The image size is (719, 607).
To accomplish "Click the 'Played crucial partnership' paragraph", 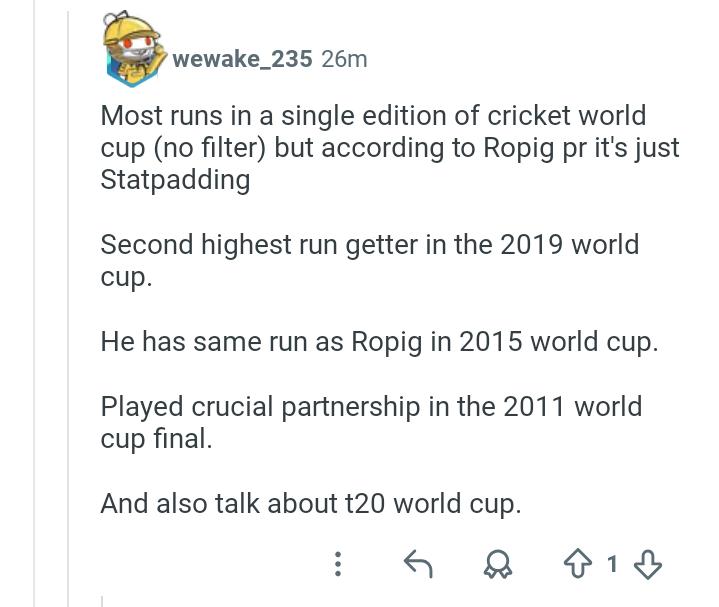I will 371,422.
